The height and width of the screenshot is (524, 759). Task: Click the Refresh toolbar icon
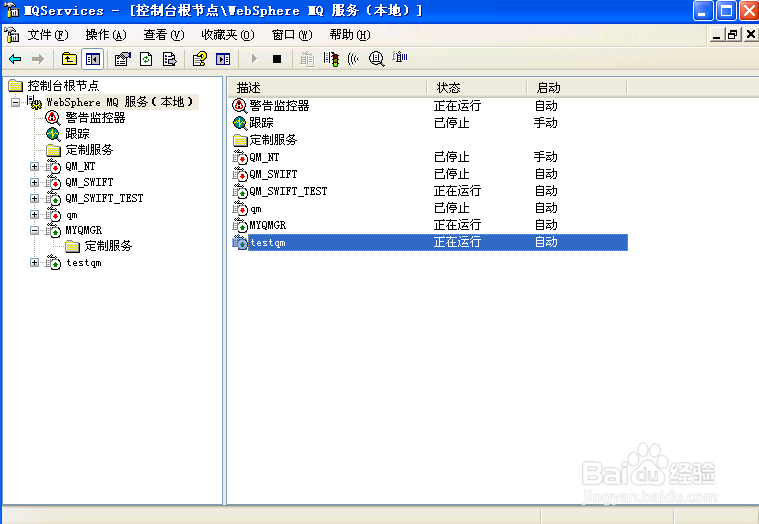(x=146, y=59)
